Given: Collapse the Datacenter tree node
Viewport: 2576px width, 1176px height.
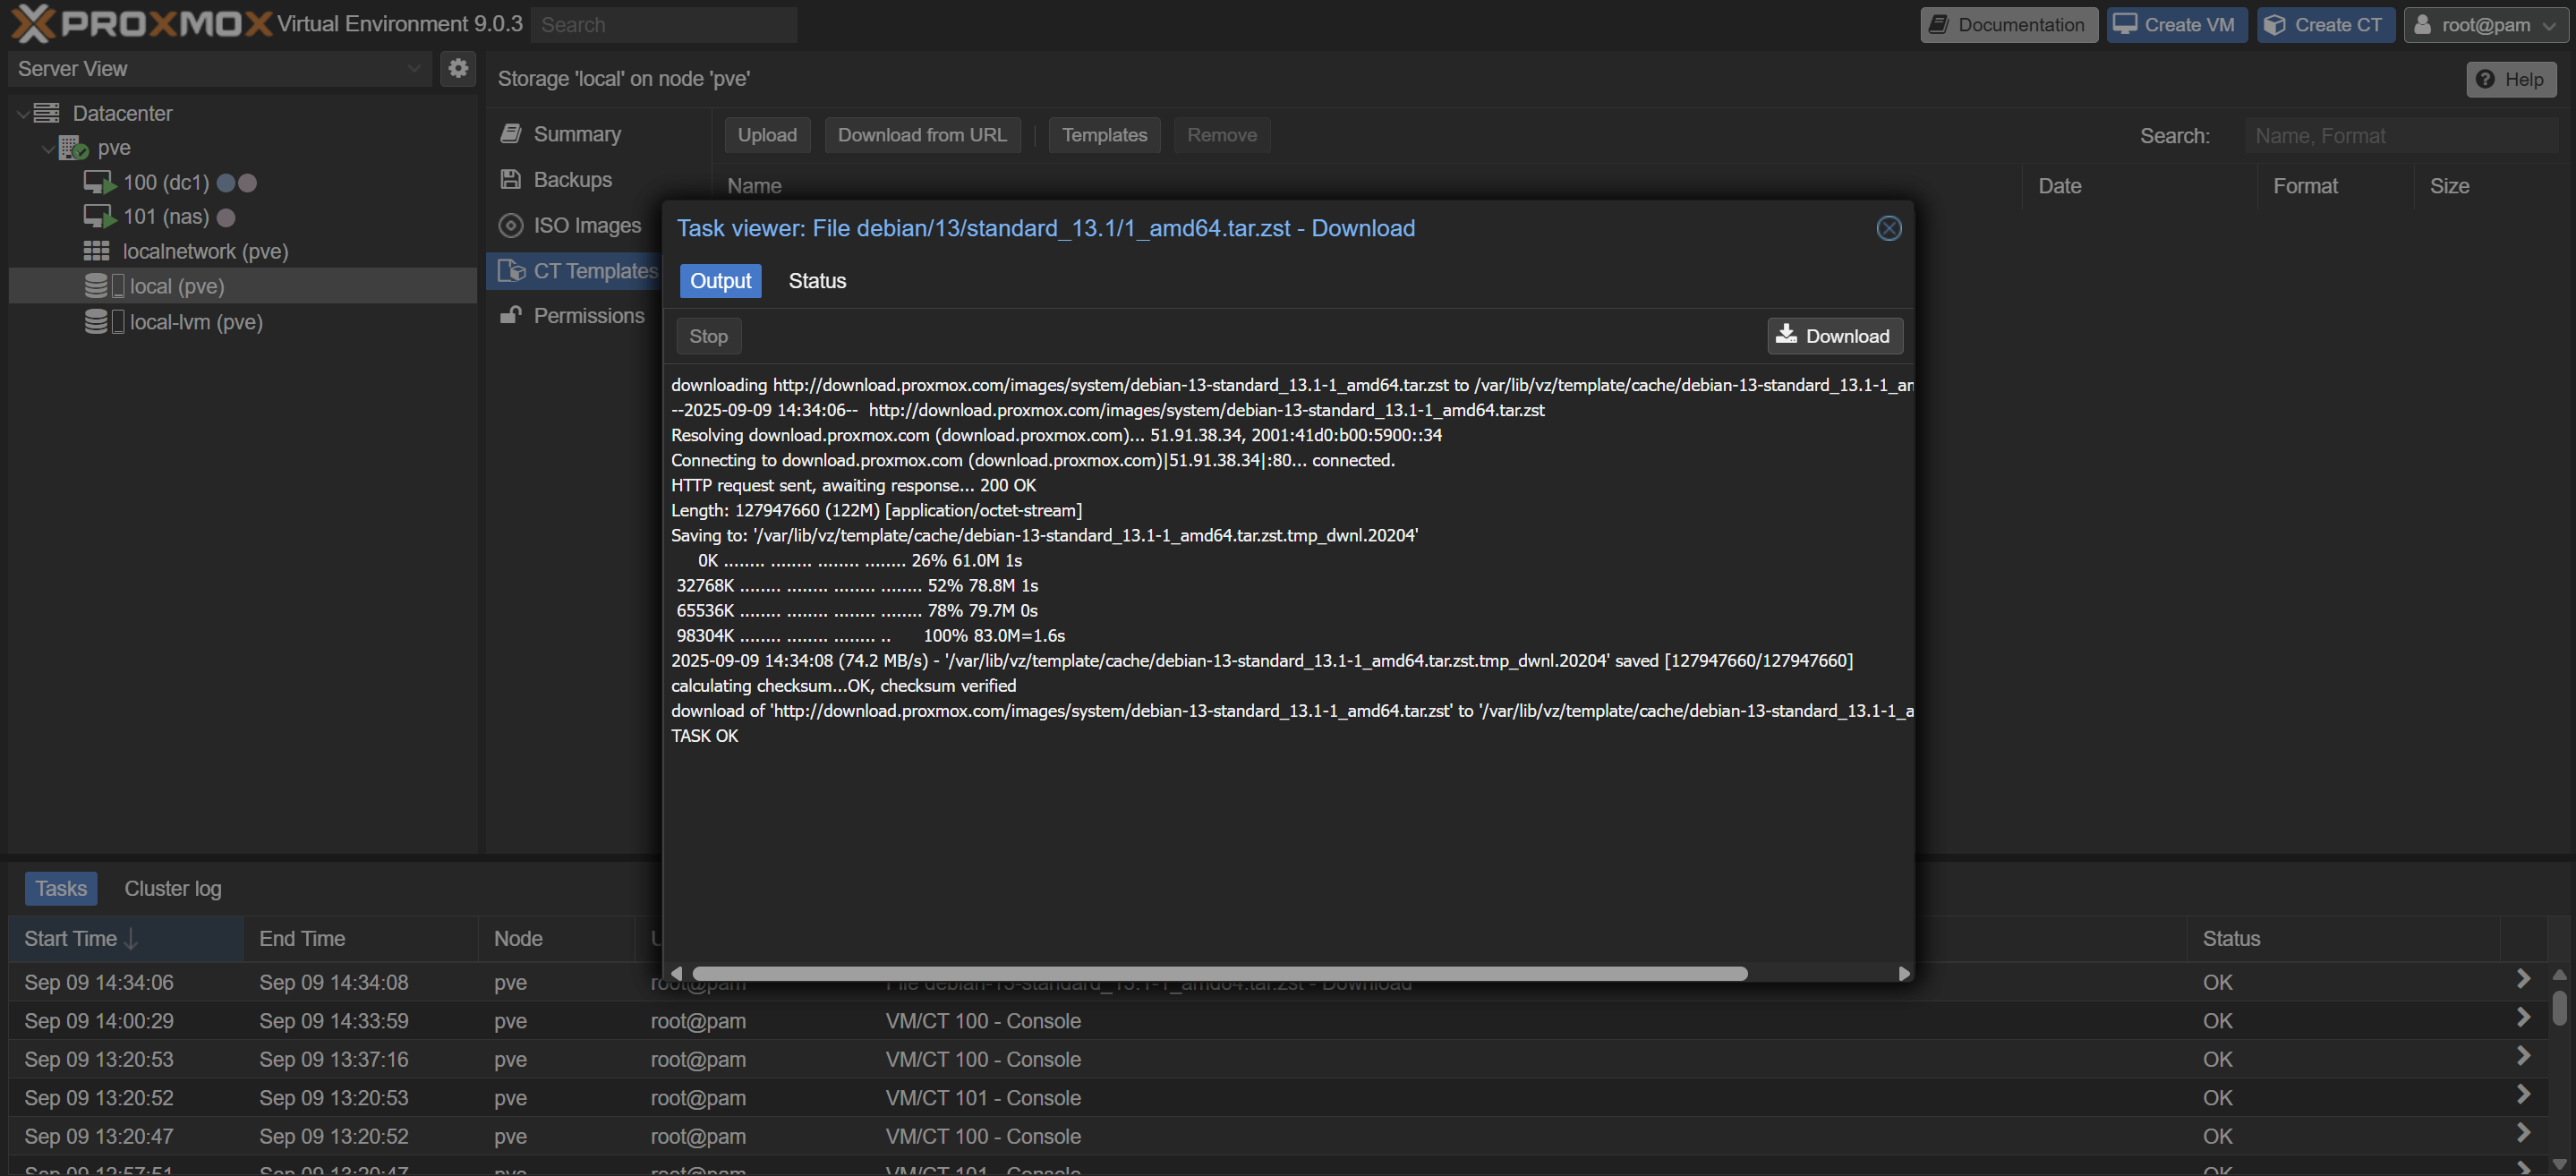Looking at the screenshot, I should tap(22, 114).
